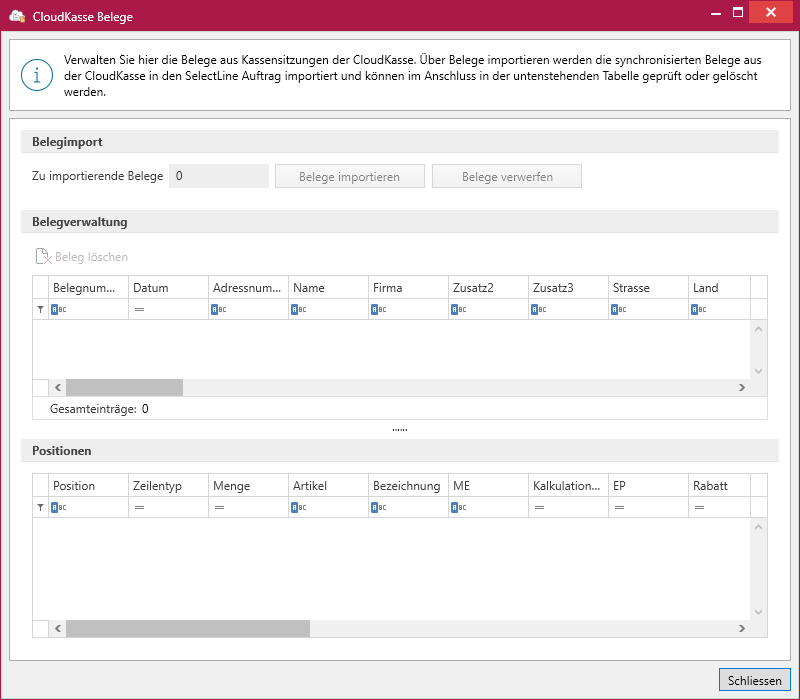Open the Firma column filter condition icon

pos(379,309)
